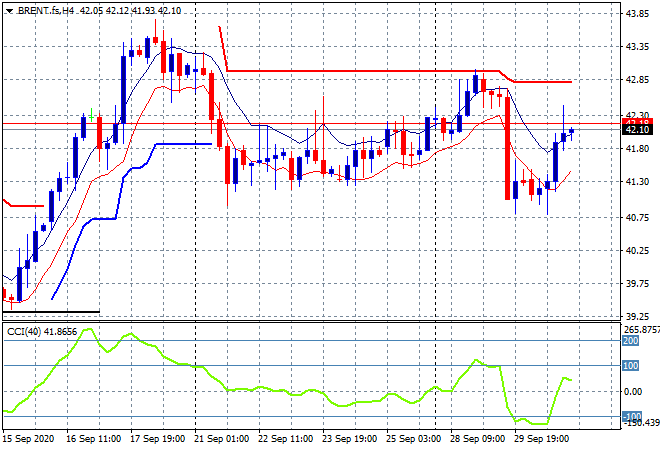This screenshot has height=450, width=660.
Task: Click the 40.25 price axis value
Action: coord(637,250)
